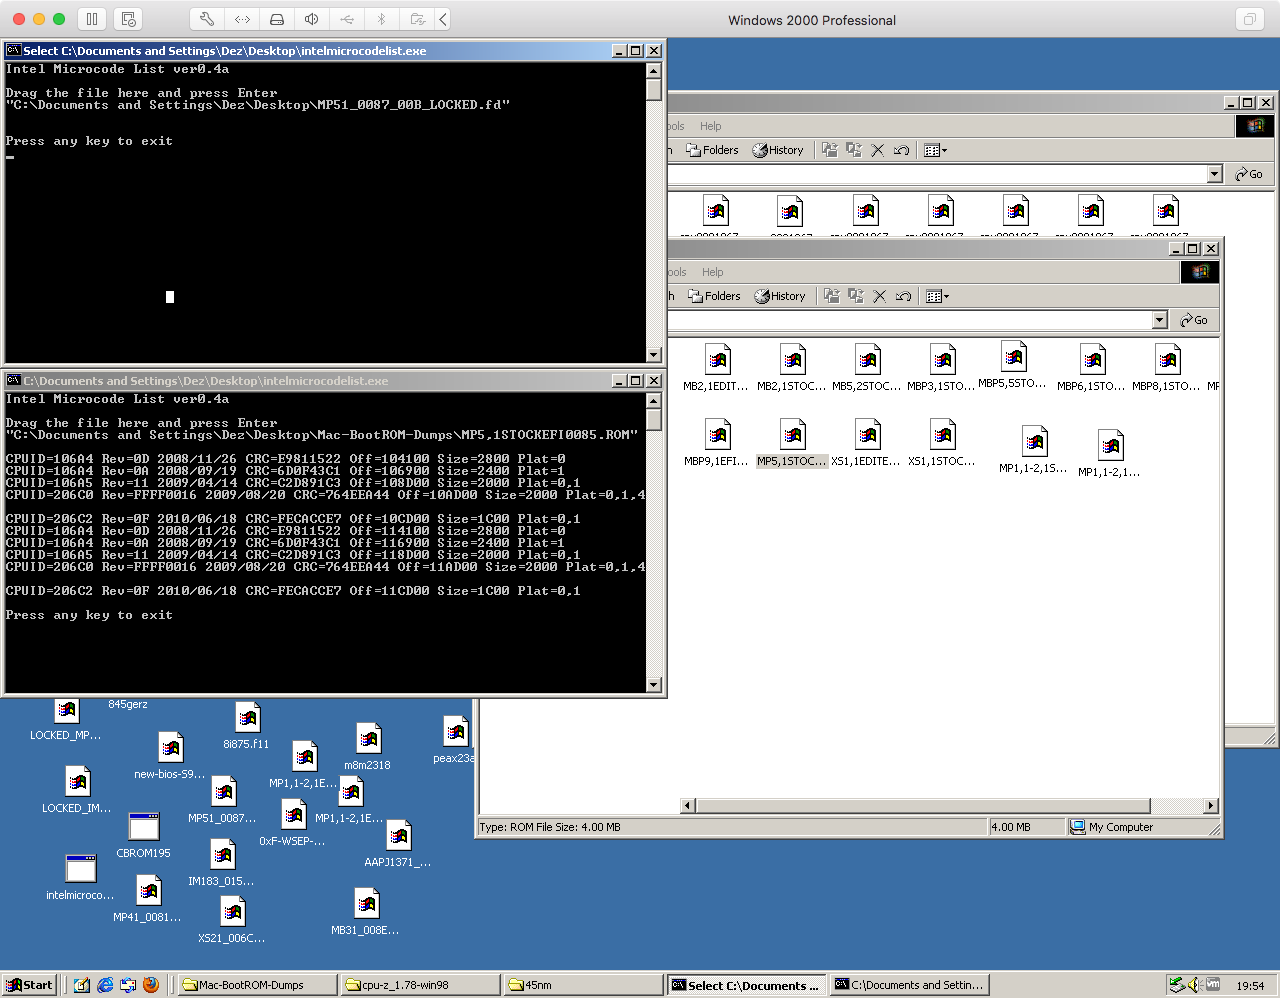Click the VM network adapter icon
This screenshot has width=1280, height=998.
pos(242,19)
